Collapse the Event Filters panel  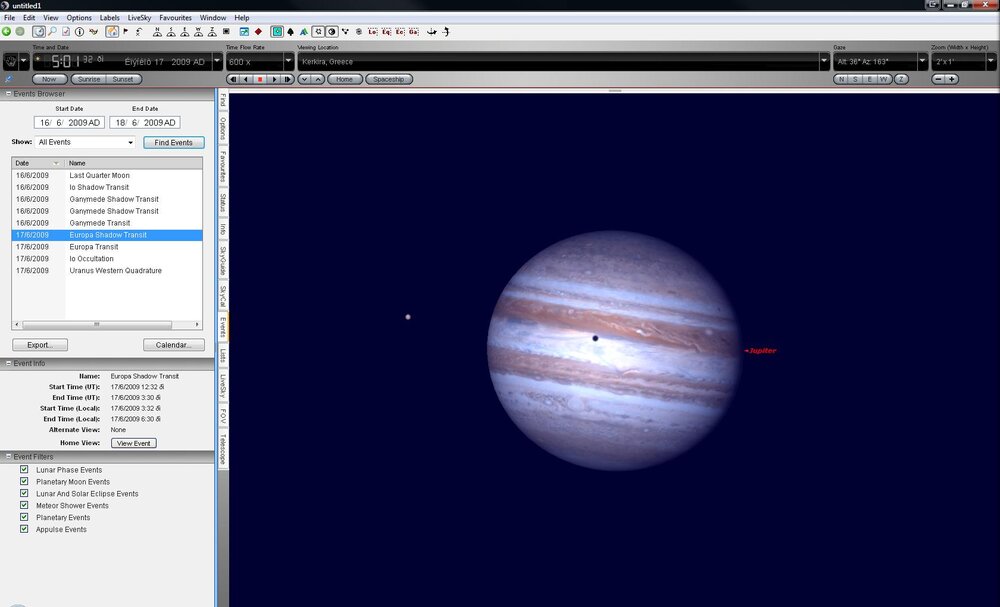pyautogui.click(x=9, y=457)
